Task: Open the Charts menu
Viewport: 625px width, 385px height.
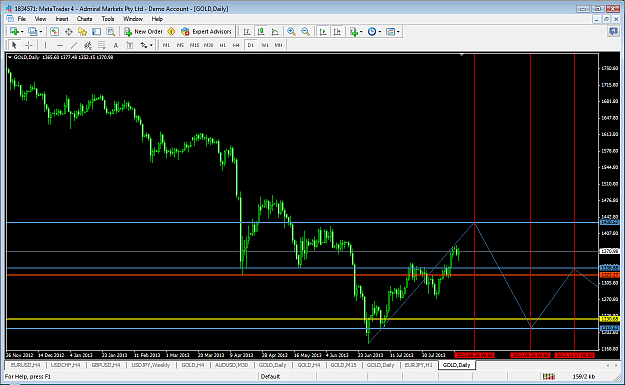Action: (84, 19)
